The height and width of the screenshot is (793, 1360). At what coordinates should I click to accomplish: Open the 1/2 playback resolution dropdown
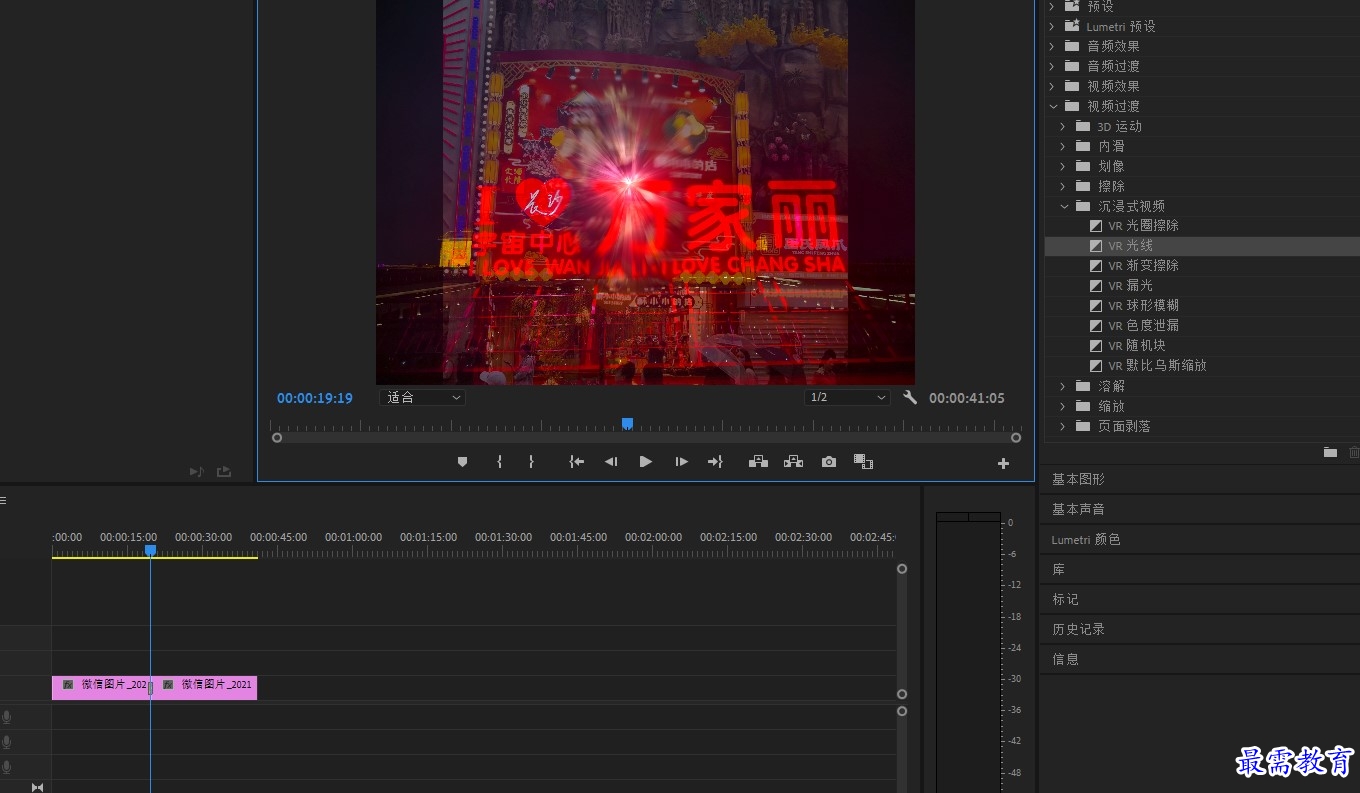(x=846, y=397)
